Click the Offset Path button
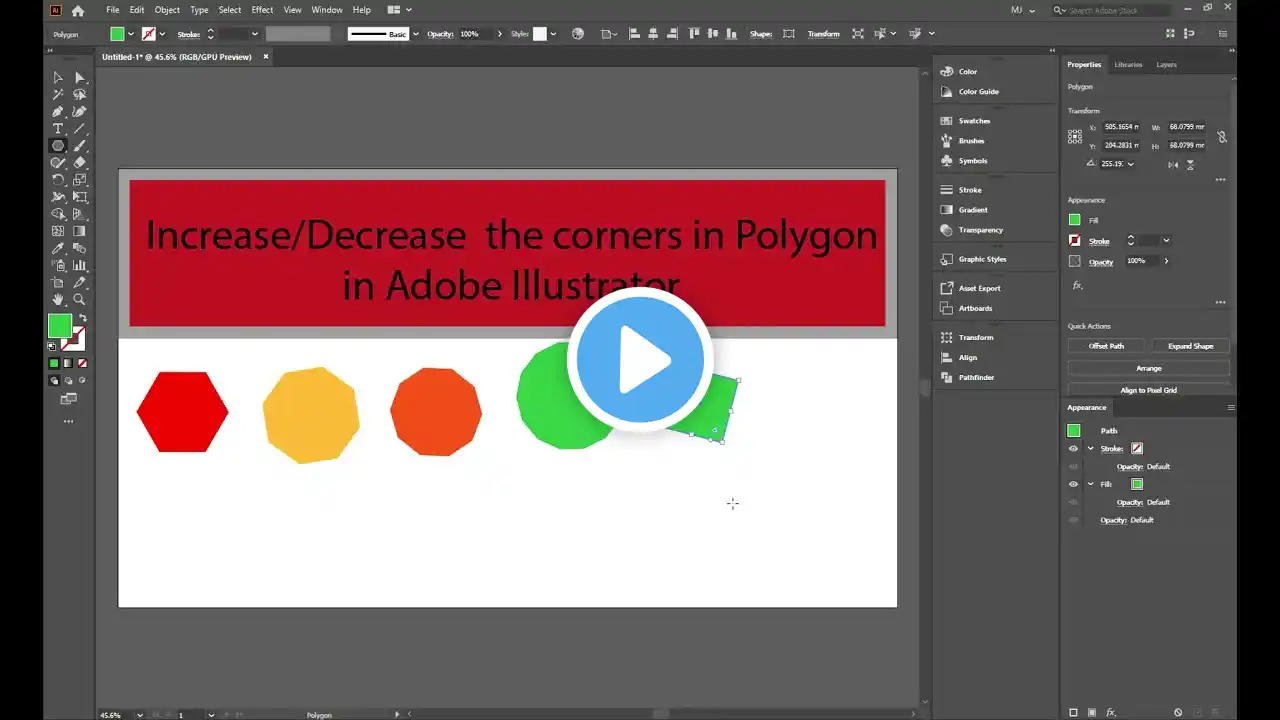 click(x=1107, y=346)
